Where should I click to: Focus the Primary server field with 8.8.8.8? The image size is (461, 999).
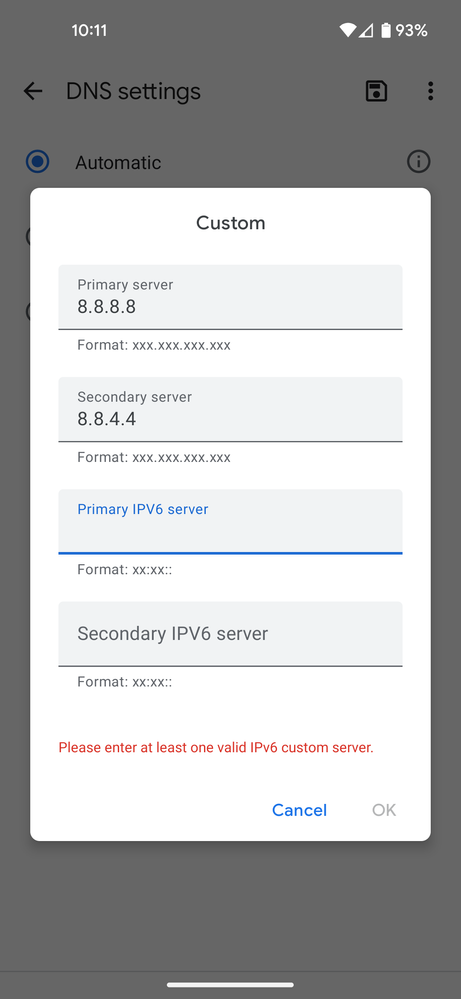tap(230, 298)
